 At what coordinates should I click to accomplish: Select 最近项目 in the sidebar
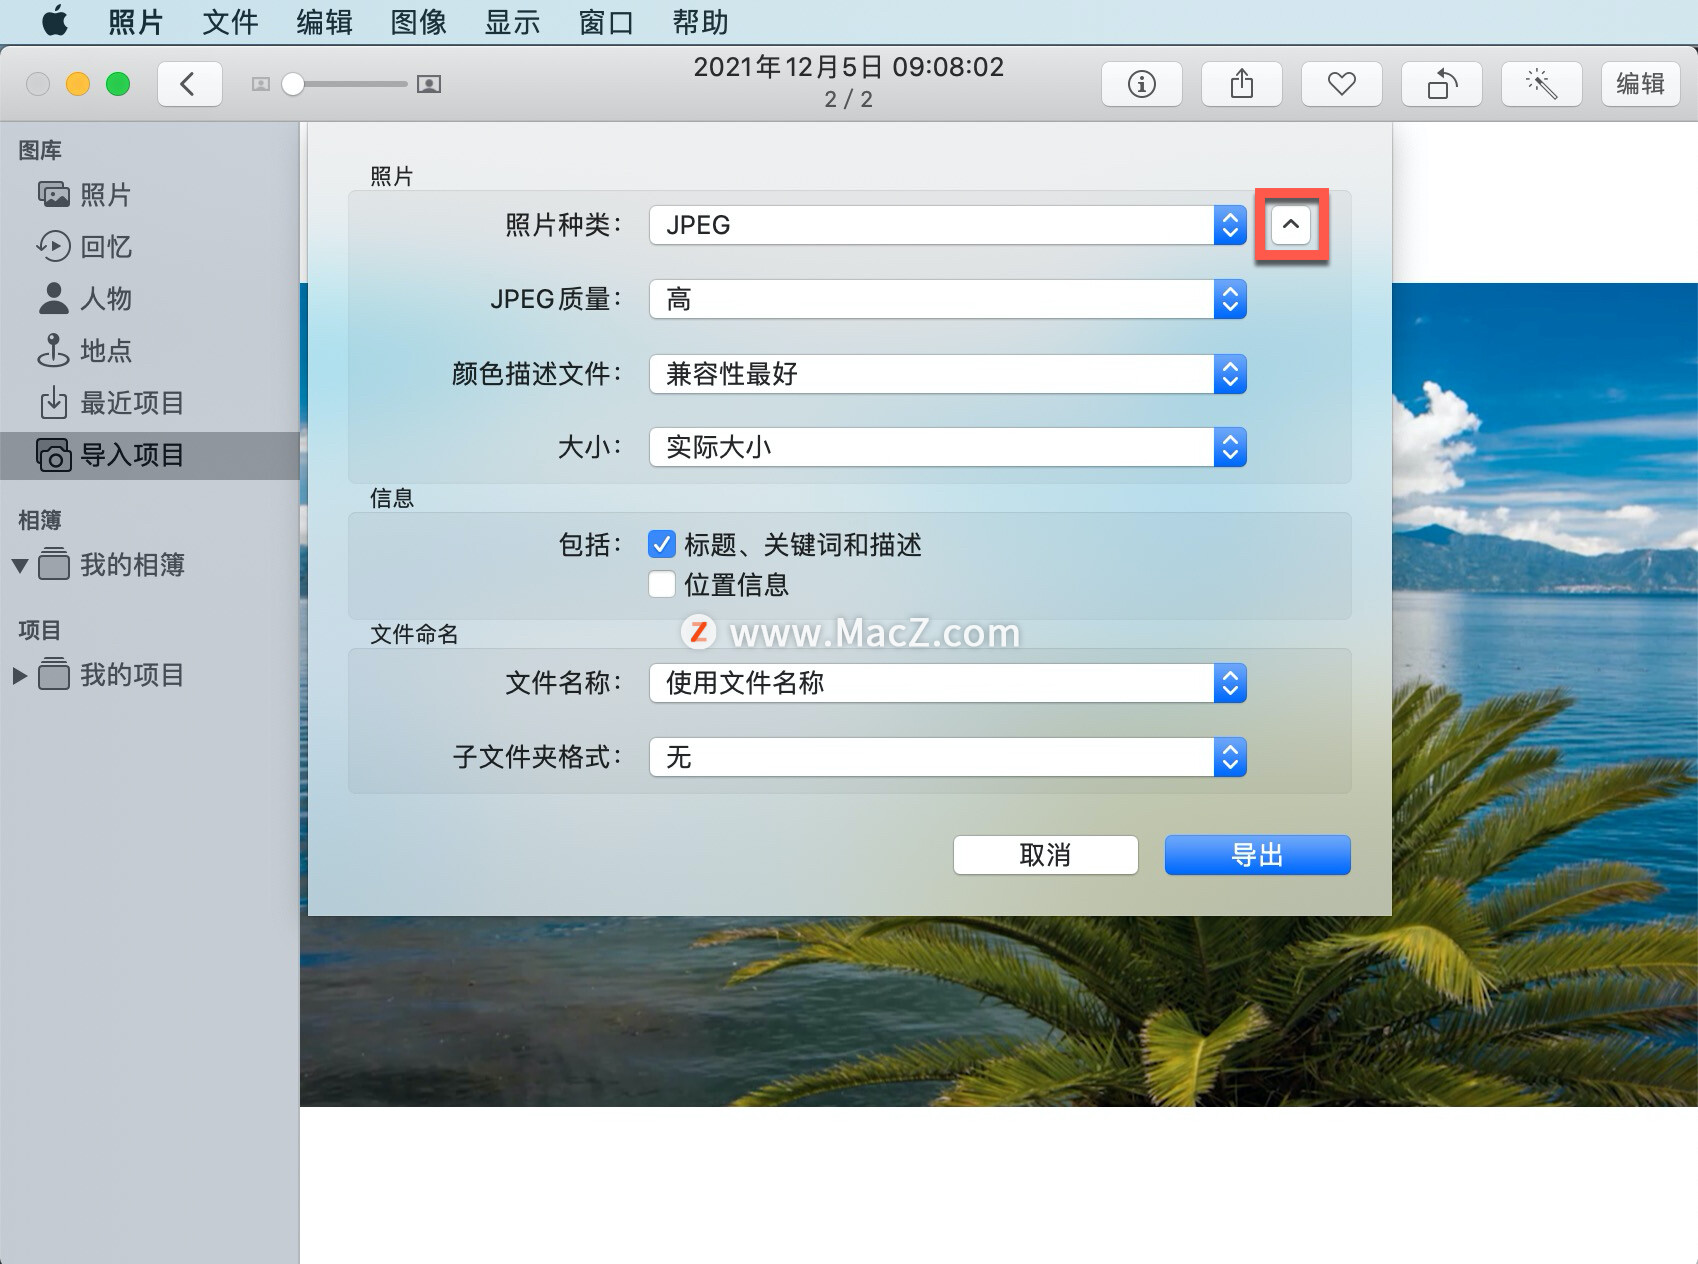tap(130, 403)
